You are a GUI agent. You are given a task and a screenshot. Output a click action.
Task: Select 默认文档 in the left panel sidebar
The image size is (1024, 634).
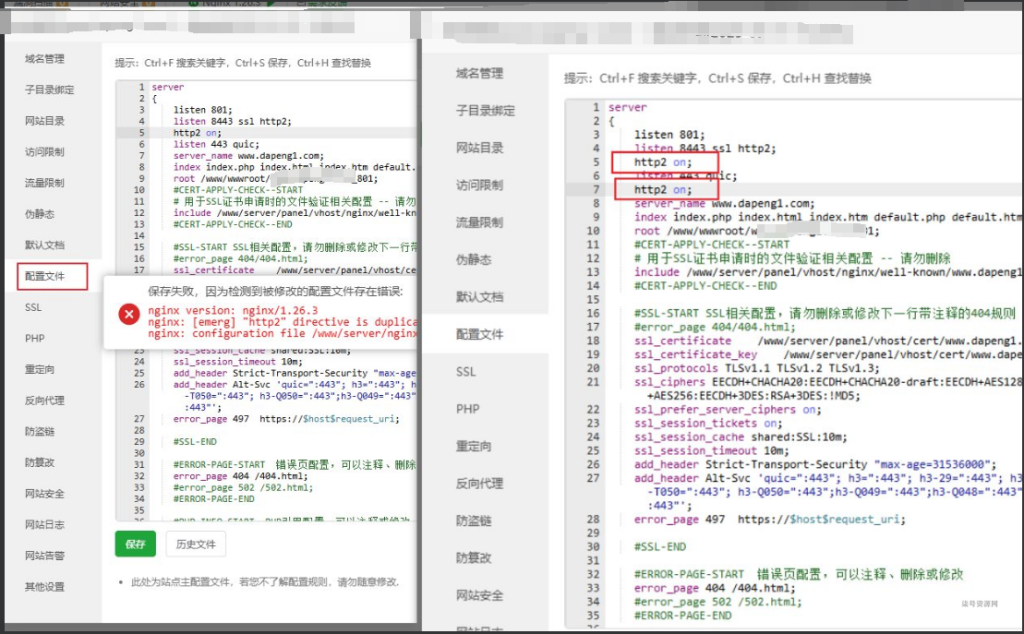(x=45, y=245)
